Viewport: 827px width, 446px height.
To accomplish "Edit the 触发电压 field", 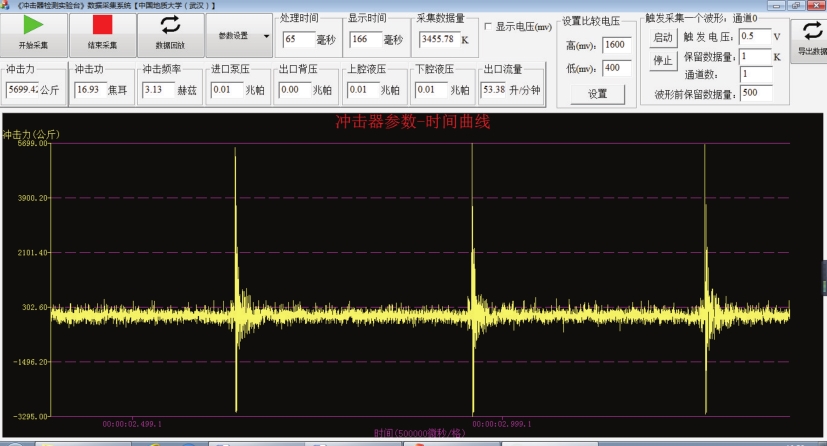I will pyautogui.click(x=755, y=36).
